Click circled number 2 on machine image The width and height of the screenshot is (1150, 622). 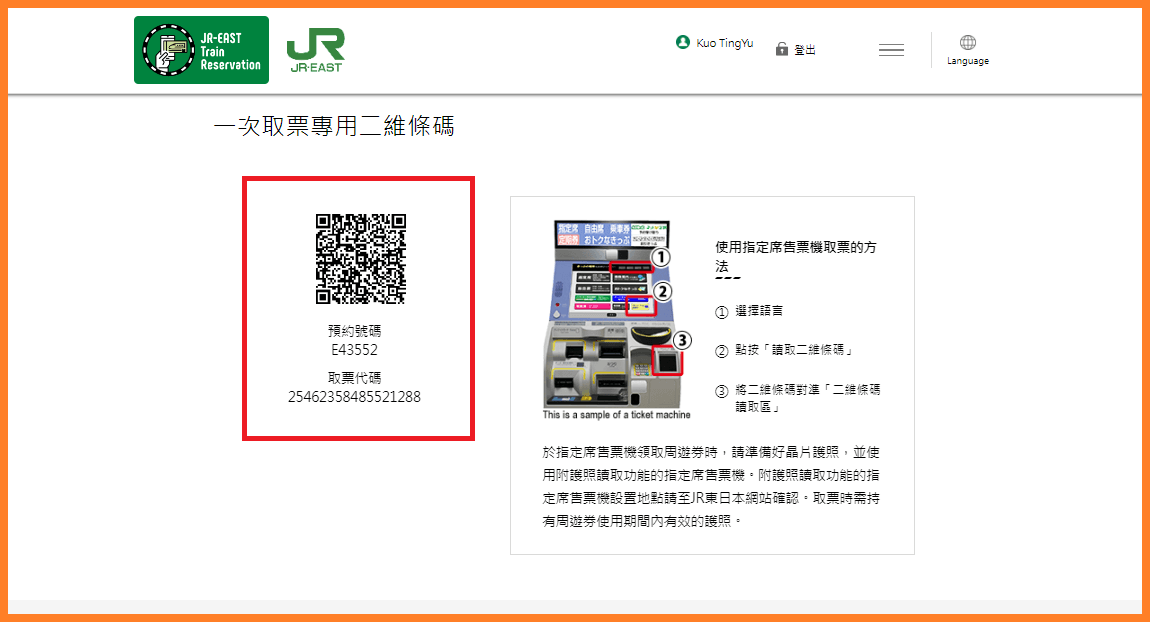click(662, 292)
